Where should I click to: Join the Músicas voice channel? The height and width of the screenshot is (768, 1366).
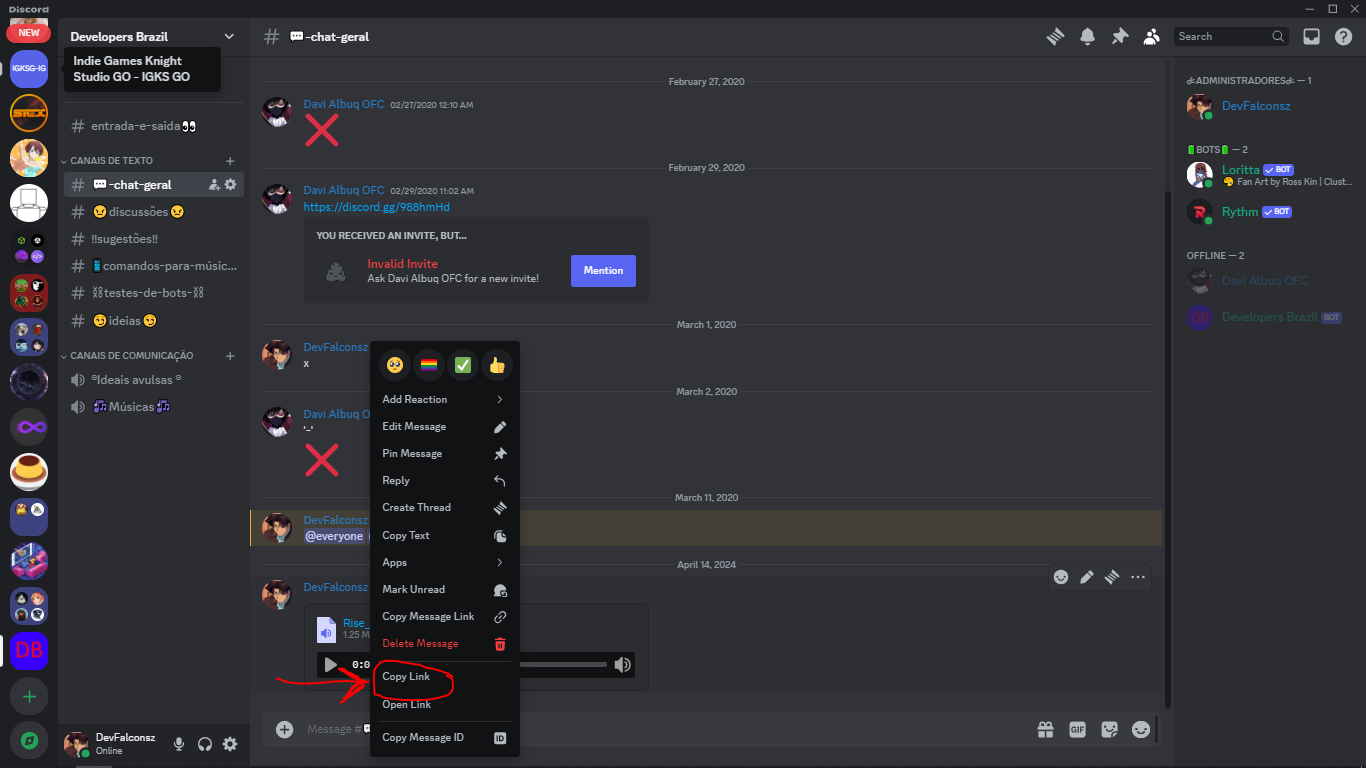click(x=154, y=407)
